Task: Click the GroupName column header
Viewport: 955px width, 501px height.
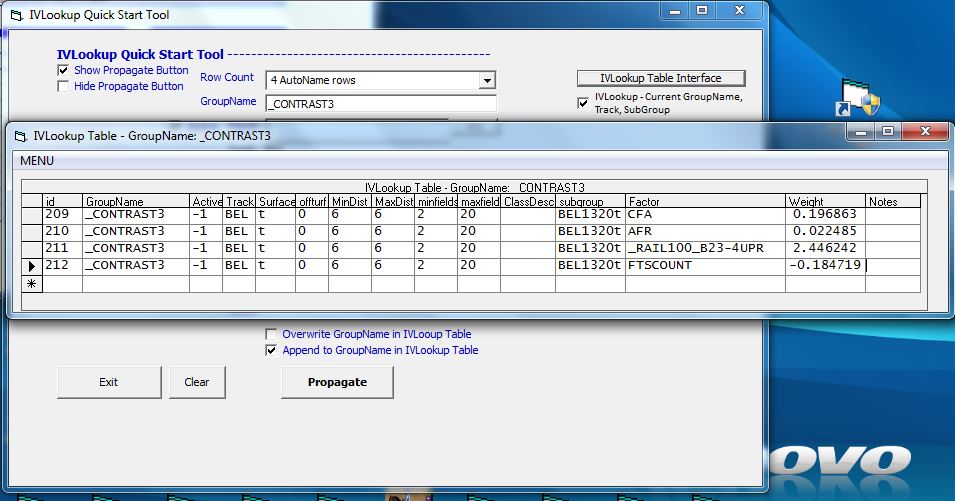Action: (x=136, y=201)
